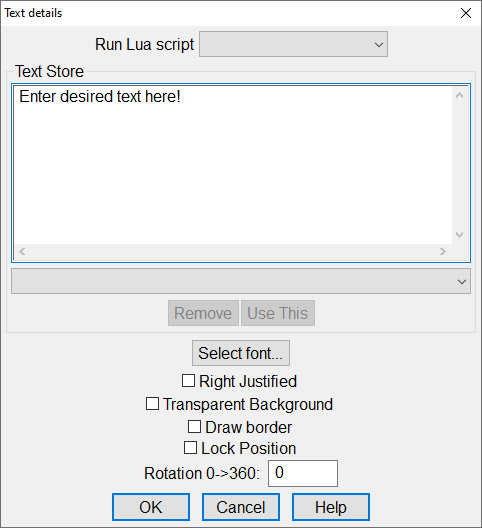Viewport: 482px width, 528px height.
Task: Confirm with the OK button
Action: click(151, 507)
